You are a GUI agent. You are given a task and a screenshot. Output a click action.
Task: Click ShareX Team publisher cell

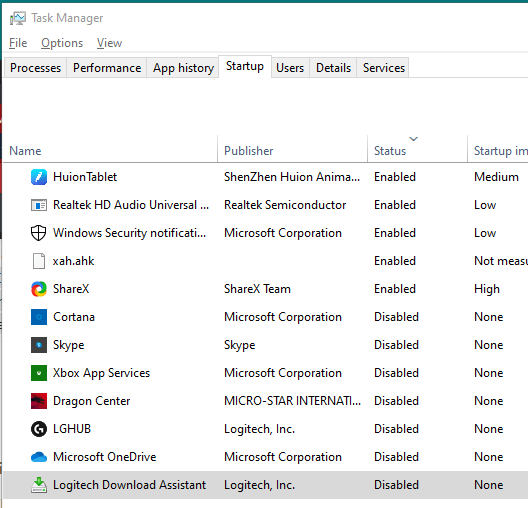point(257,289)
